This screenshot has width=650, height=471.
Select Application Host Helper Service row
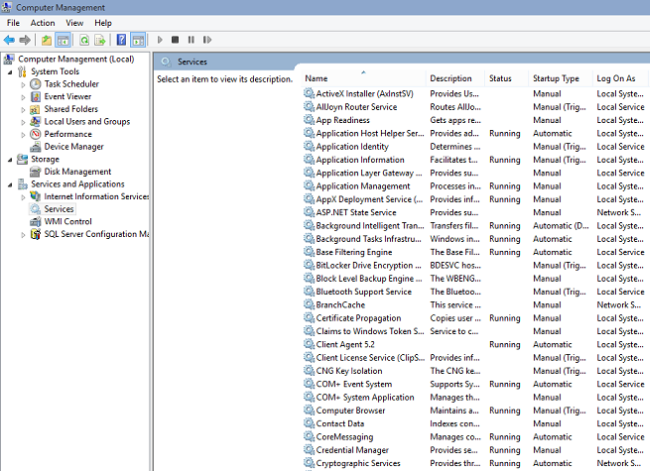(474, 133)
